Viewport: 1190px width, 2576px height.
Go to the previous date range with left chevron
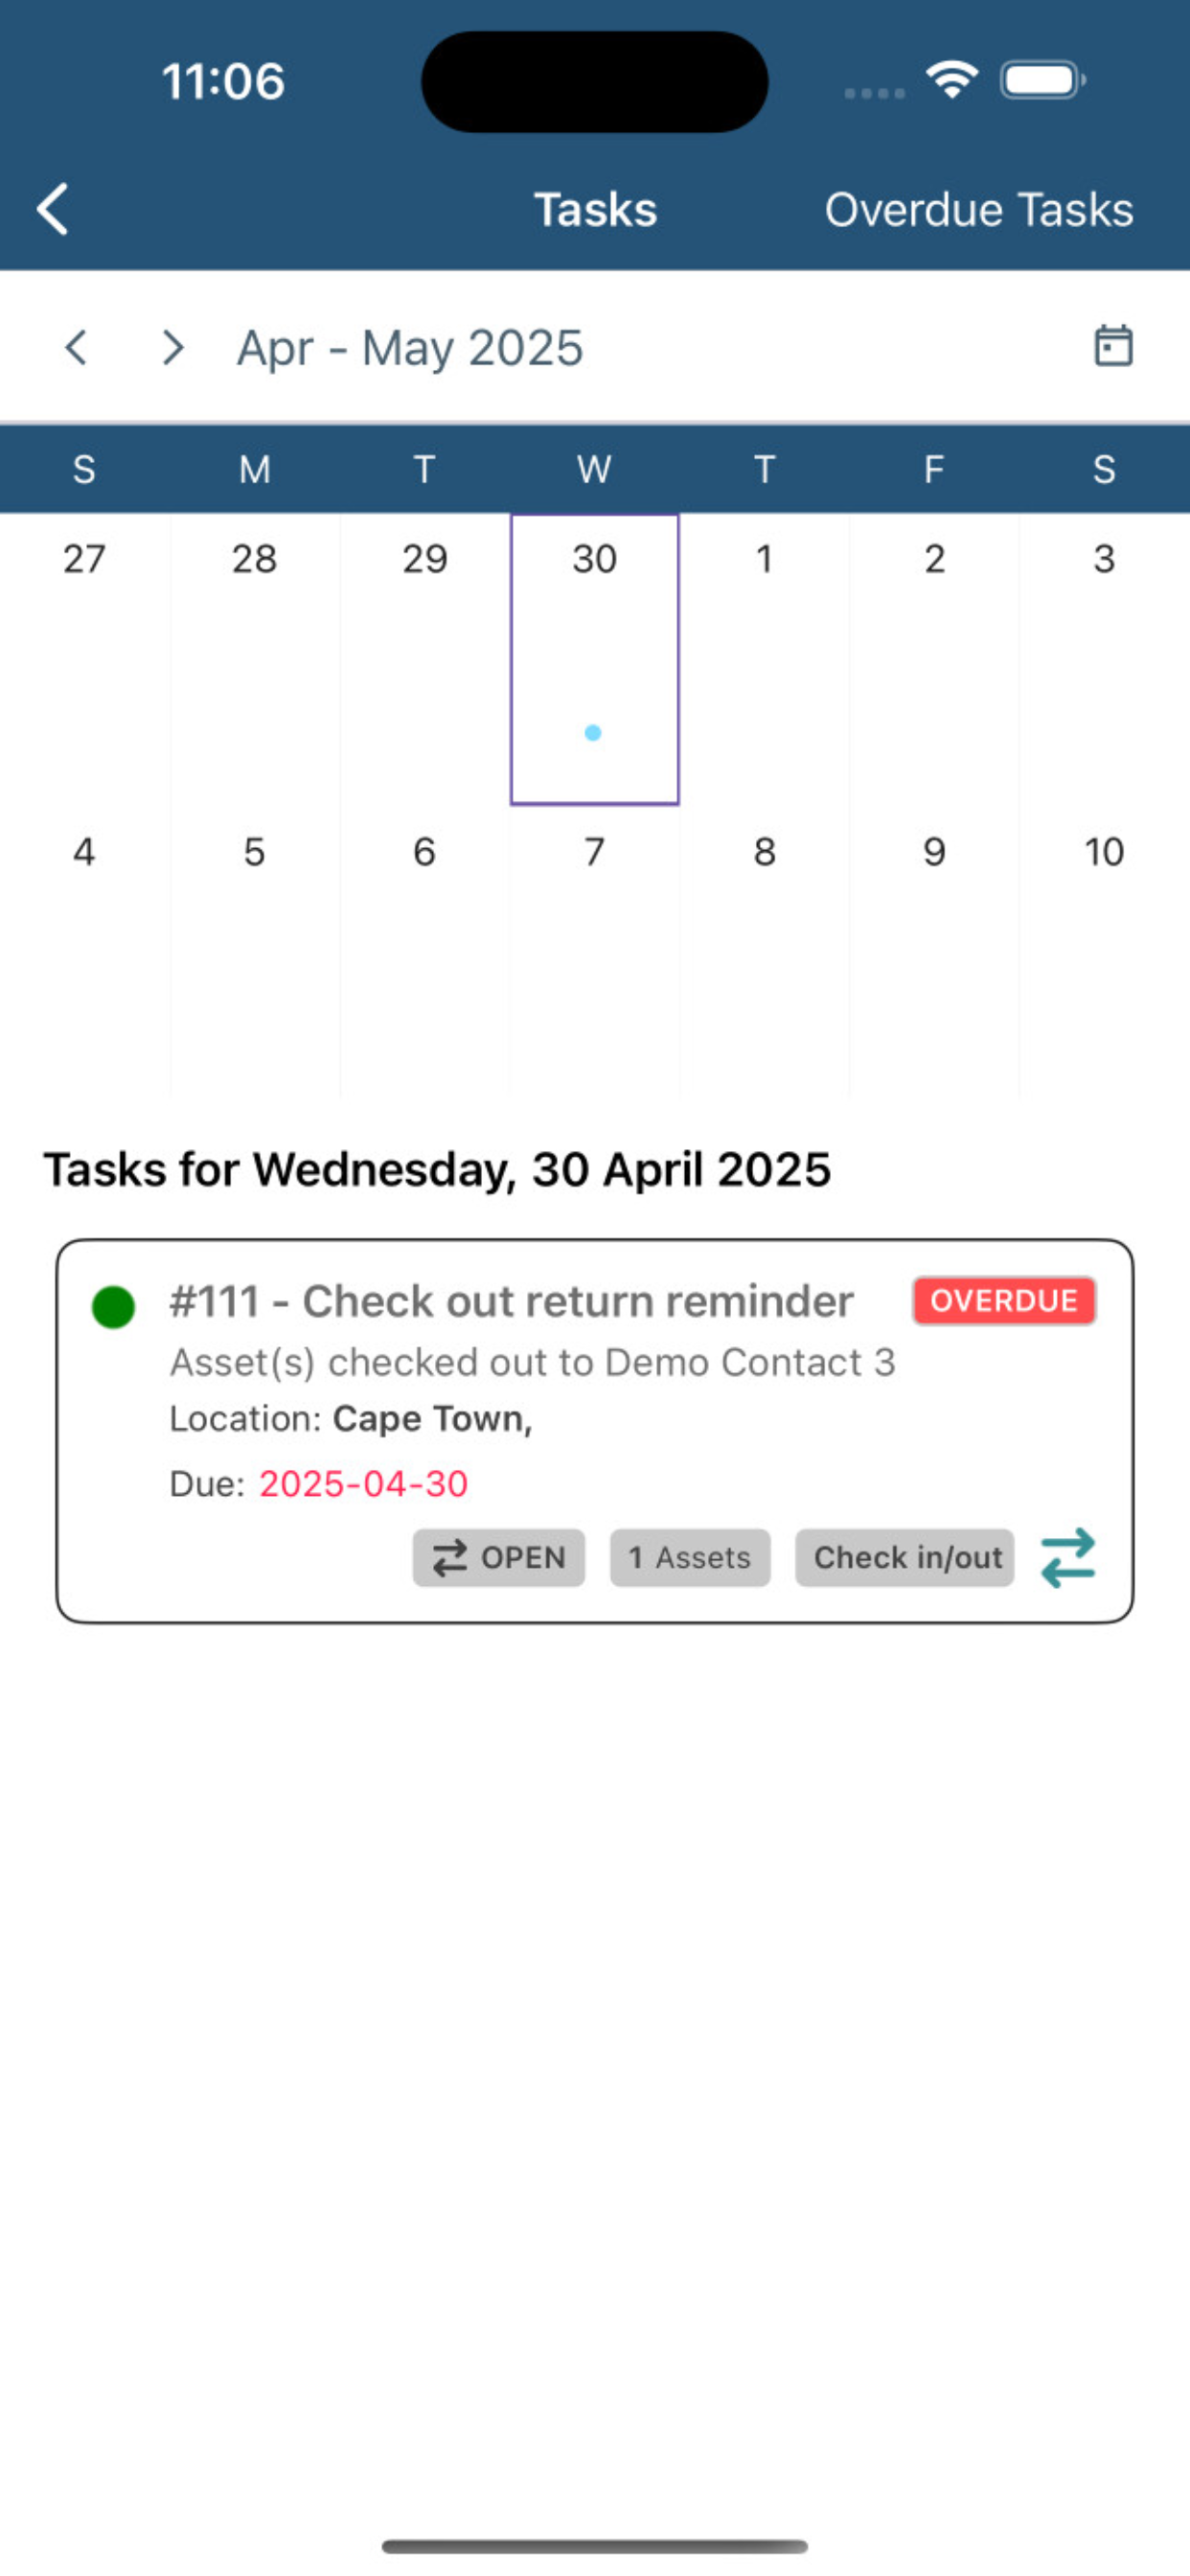[76, 347]
